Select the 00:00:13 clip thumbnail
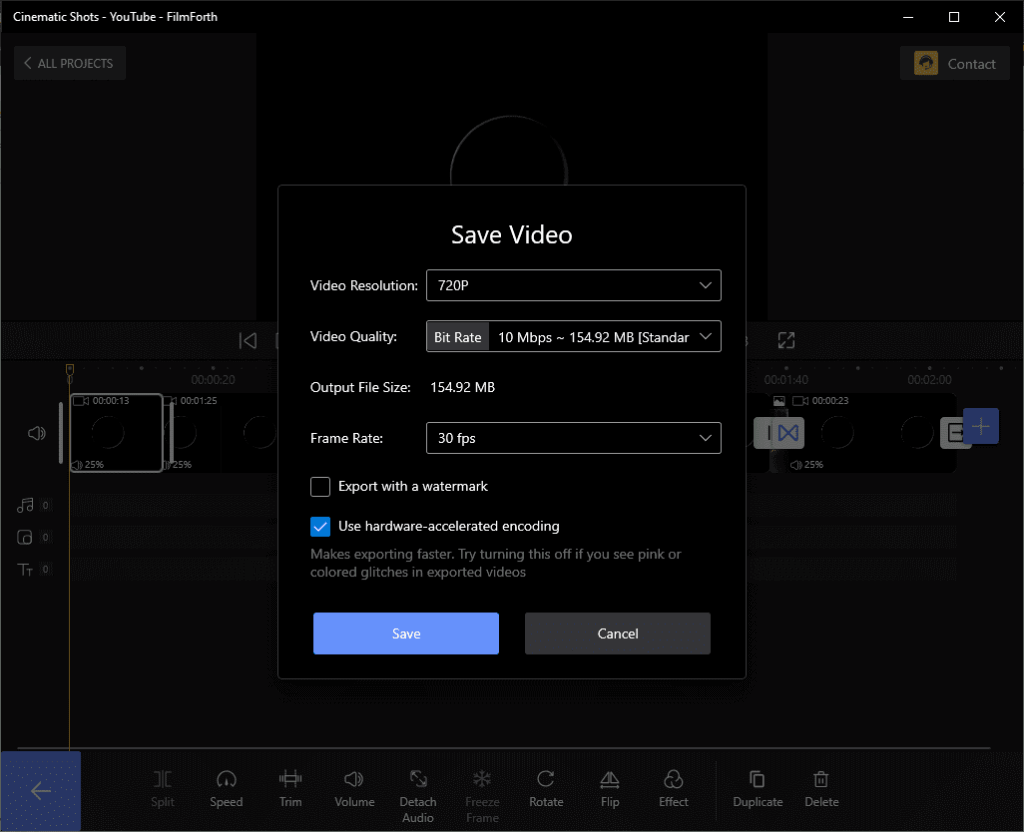 point(116,432)
